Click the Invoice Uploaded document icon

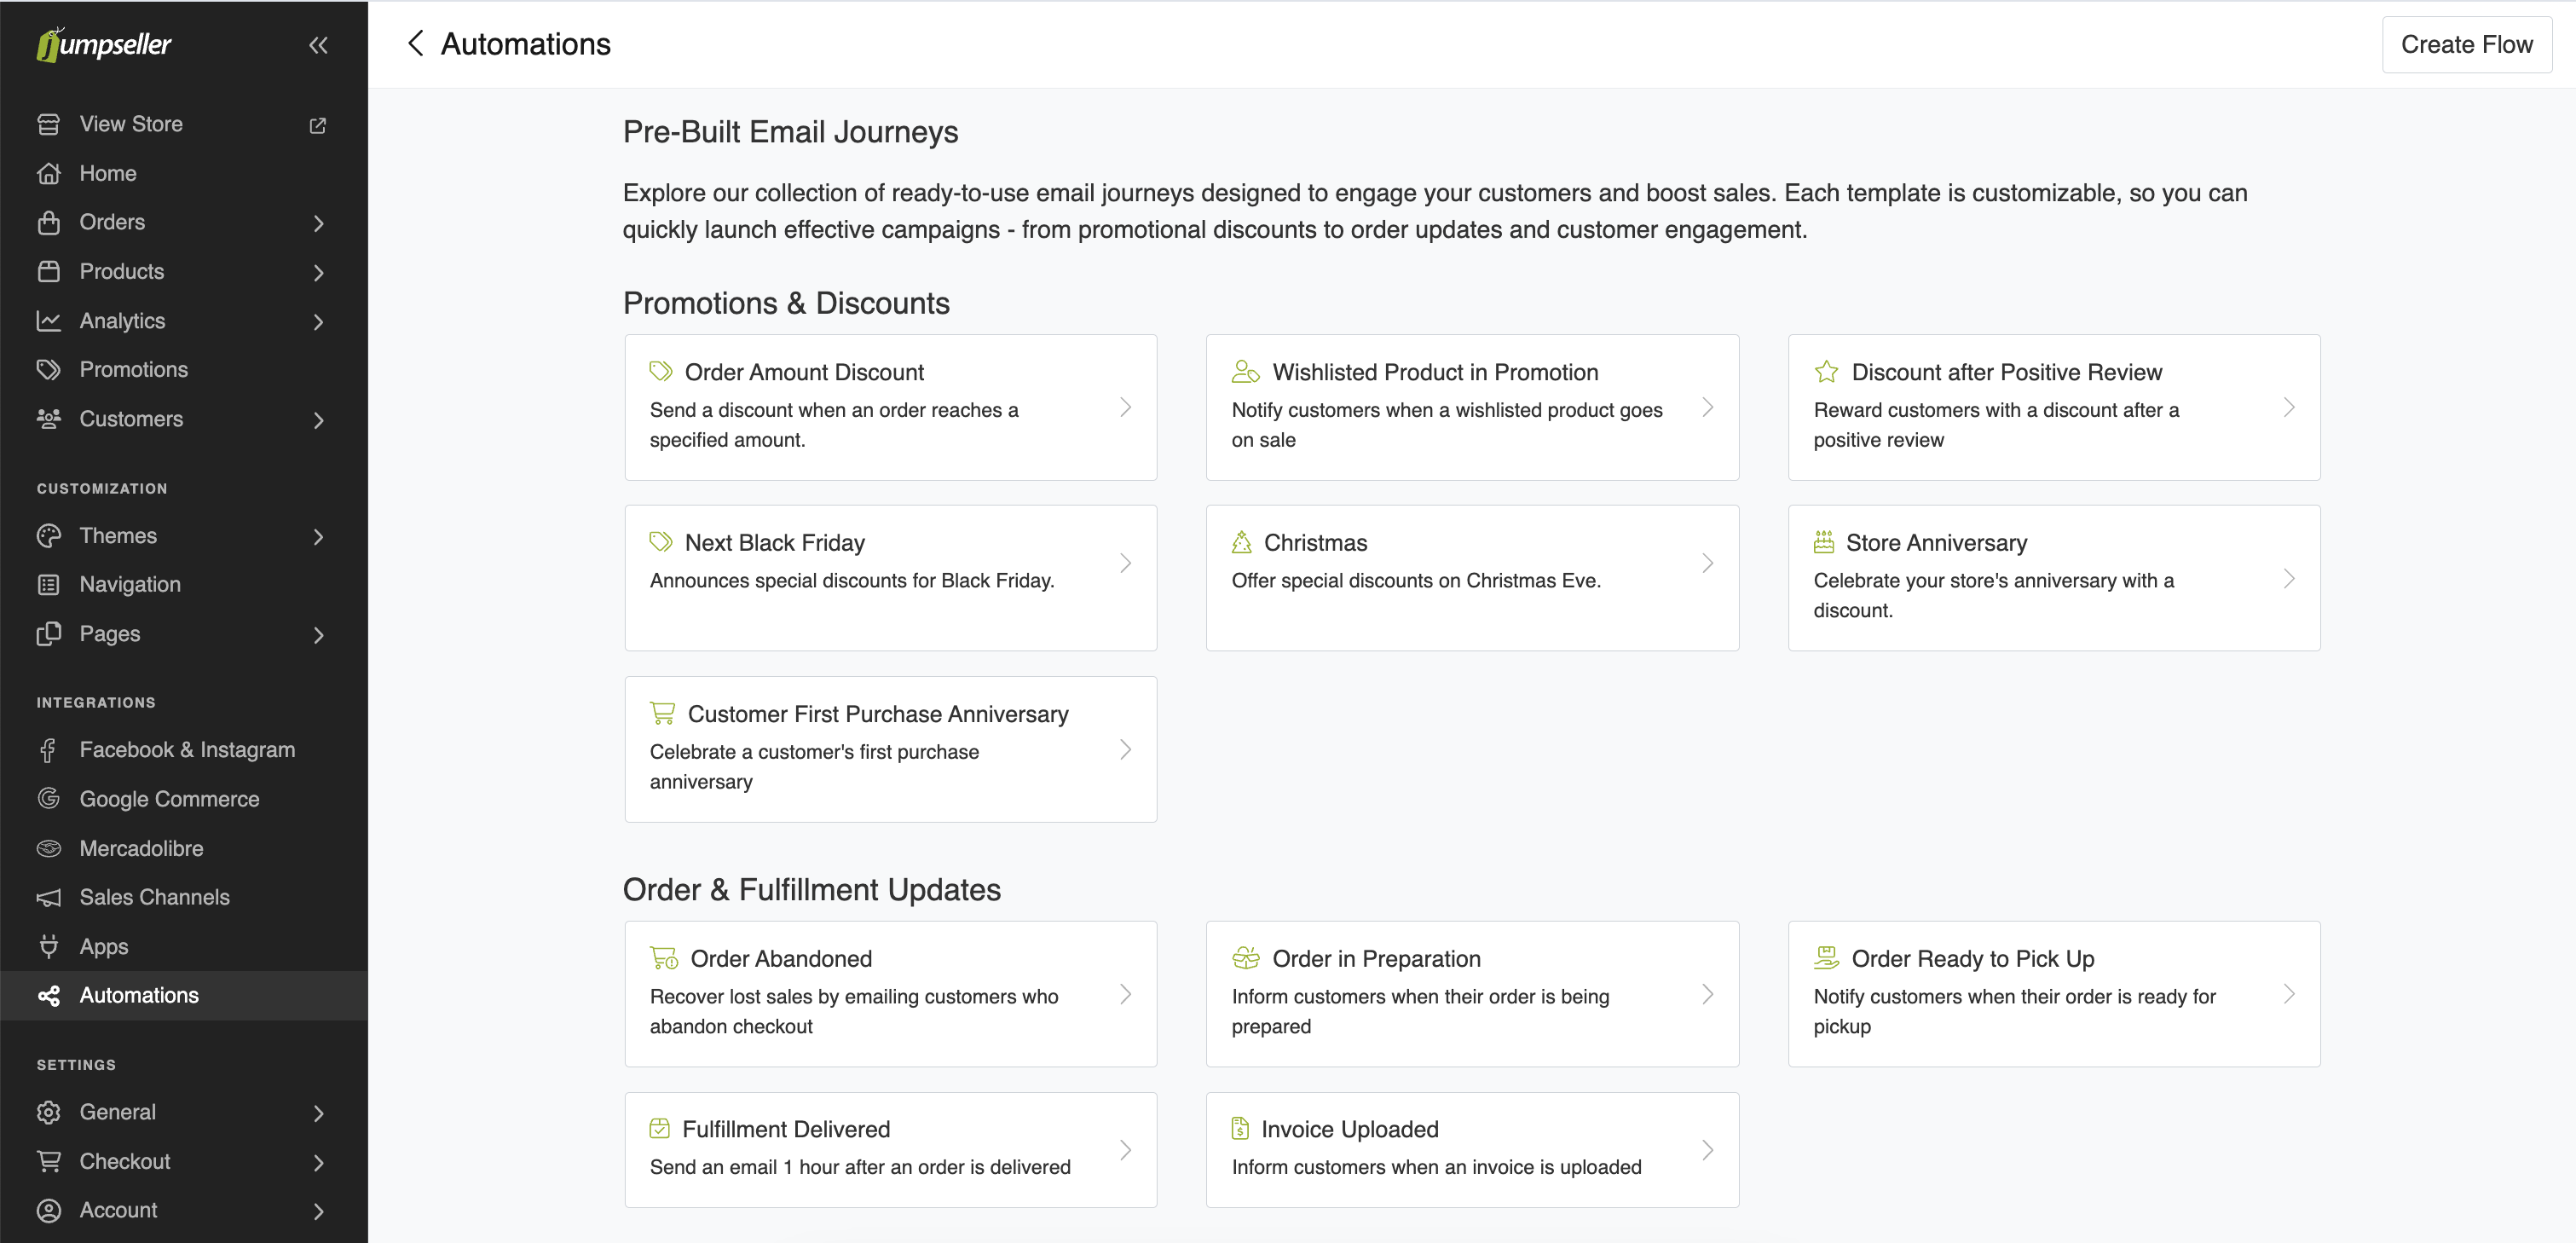point(1240,1129)
